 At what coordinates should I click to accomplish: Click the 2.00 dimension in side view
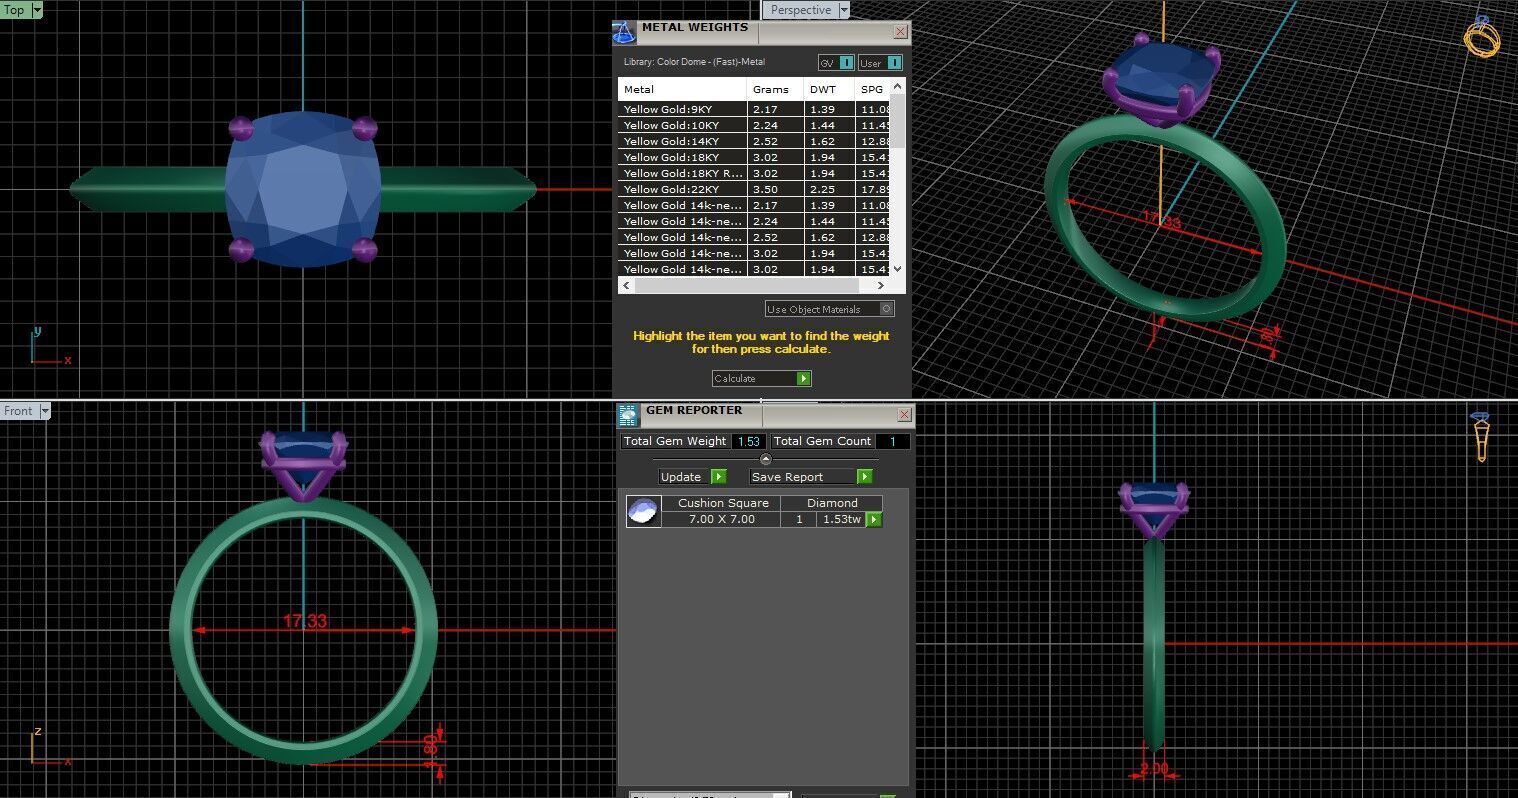[1153, 769]
